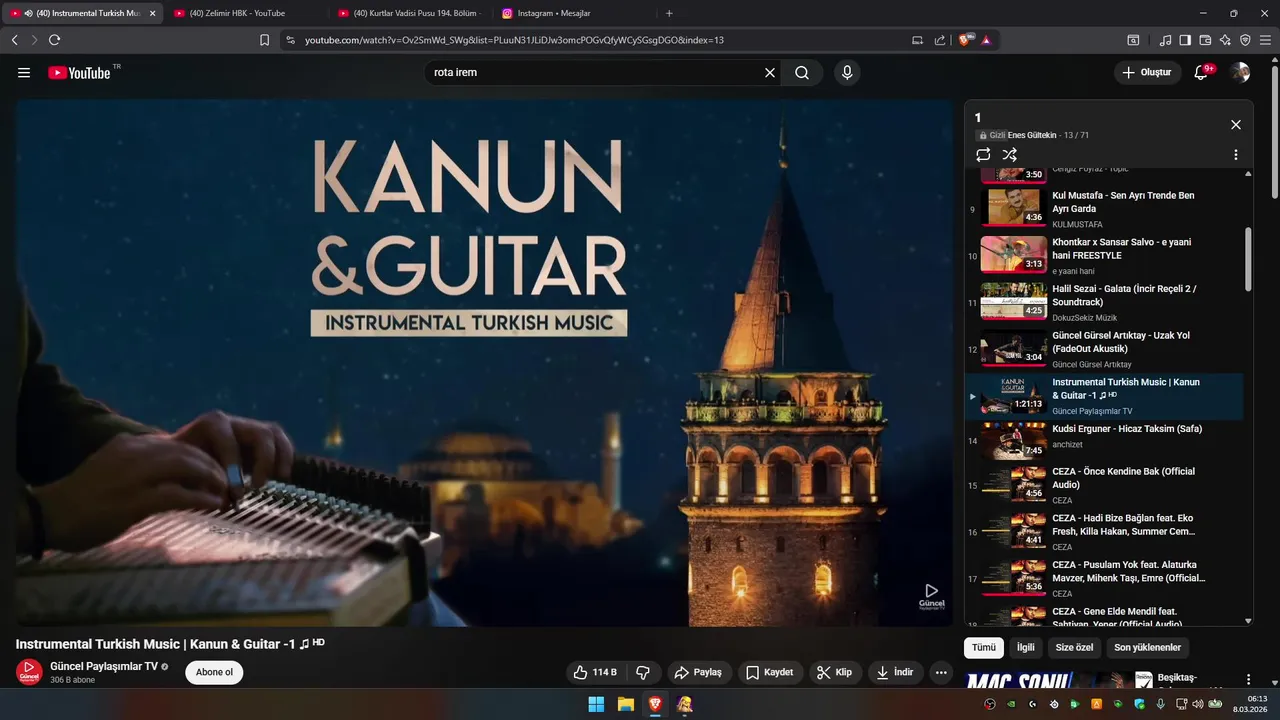Open Güncel Paylaşımlar TV channel avatar
The image size is (1280, 720).
click(29, 672)
